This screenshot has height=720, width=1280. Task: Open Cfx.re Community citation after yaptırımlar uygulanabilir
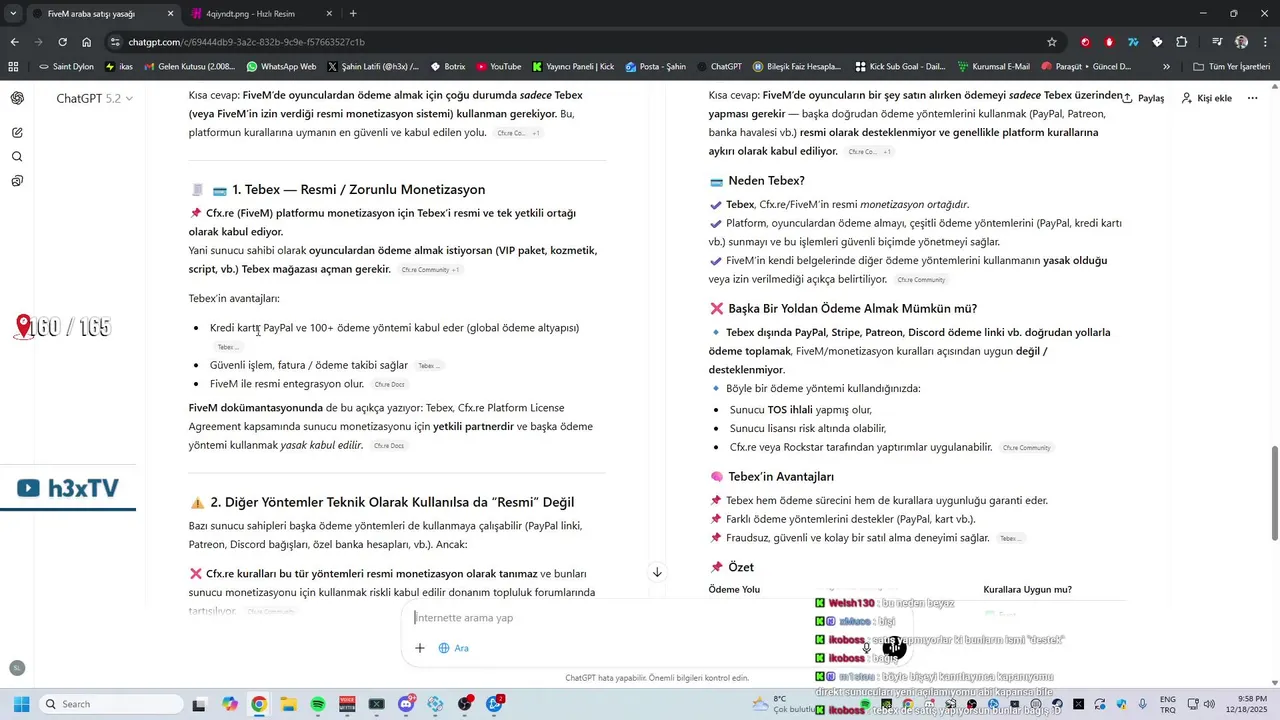tap(1027, 448)
